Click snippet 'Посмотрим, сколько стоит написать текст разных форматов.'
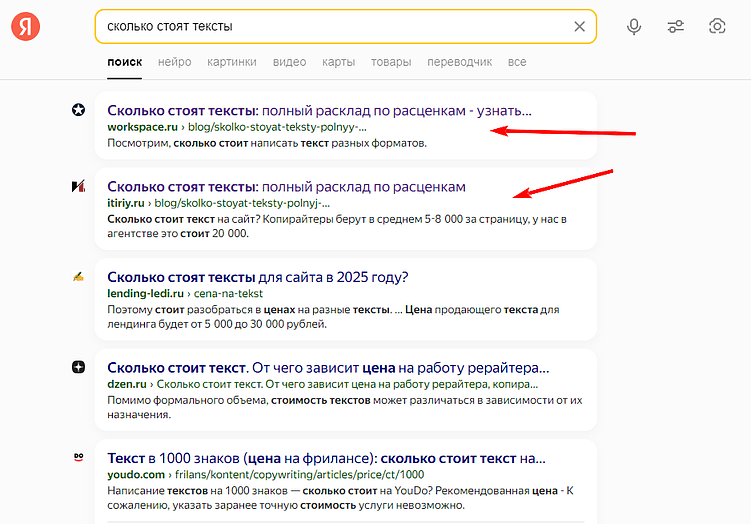 click(267, 143)
